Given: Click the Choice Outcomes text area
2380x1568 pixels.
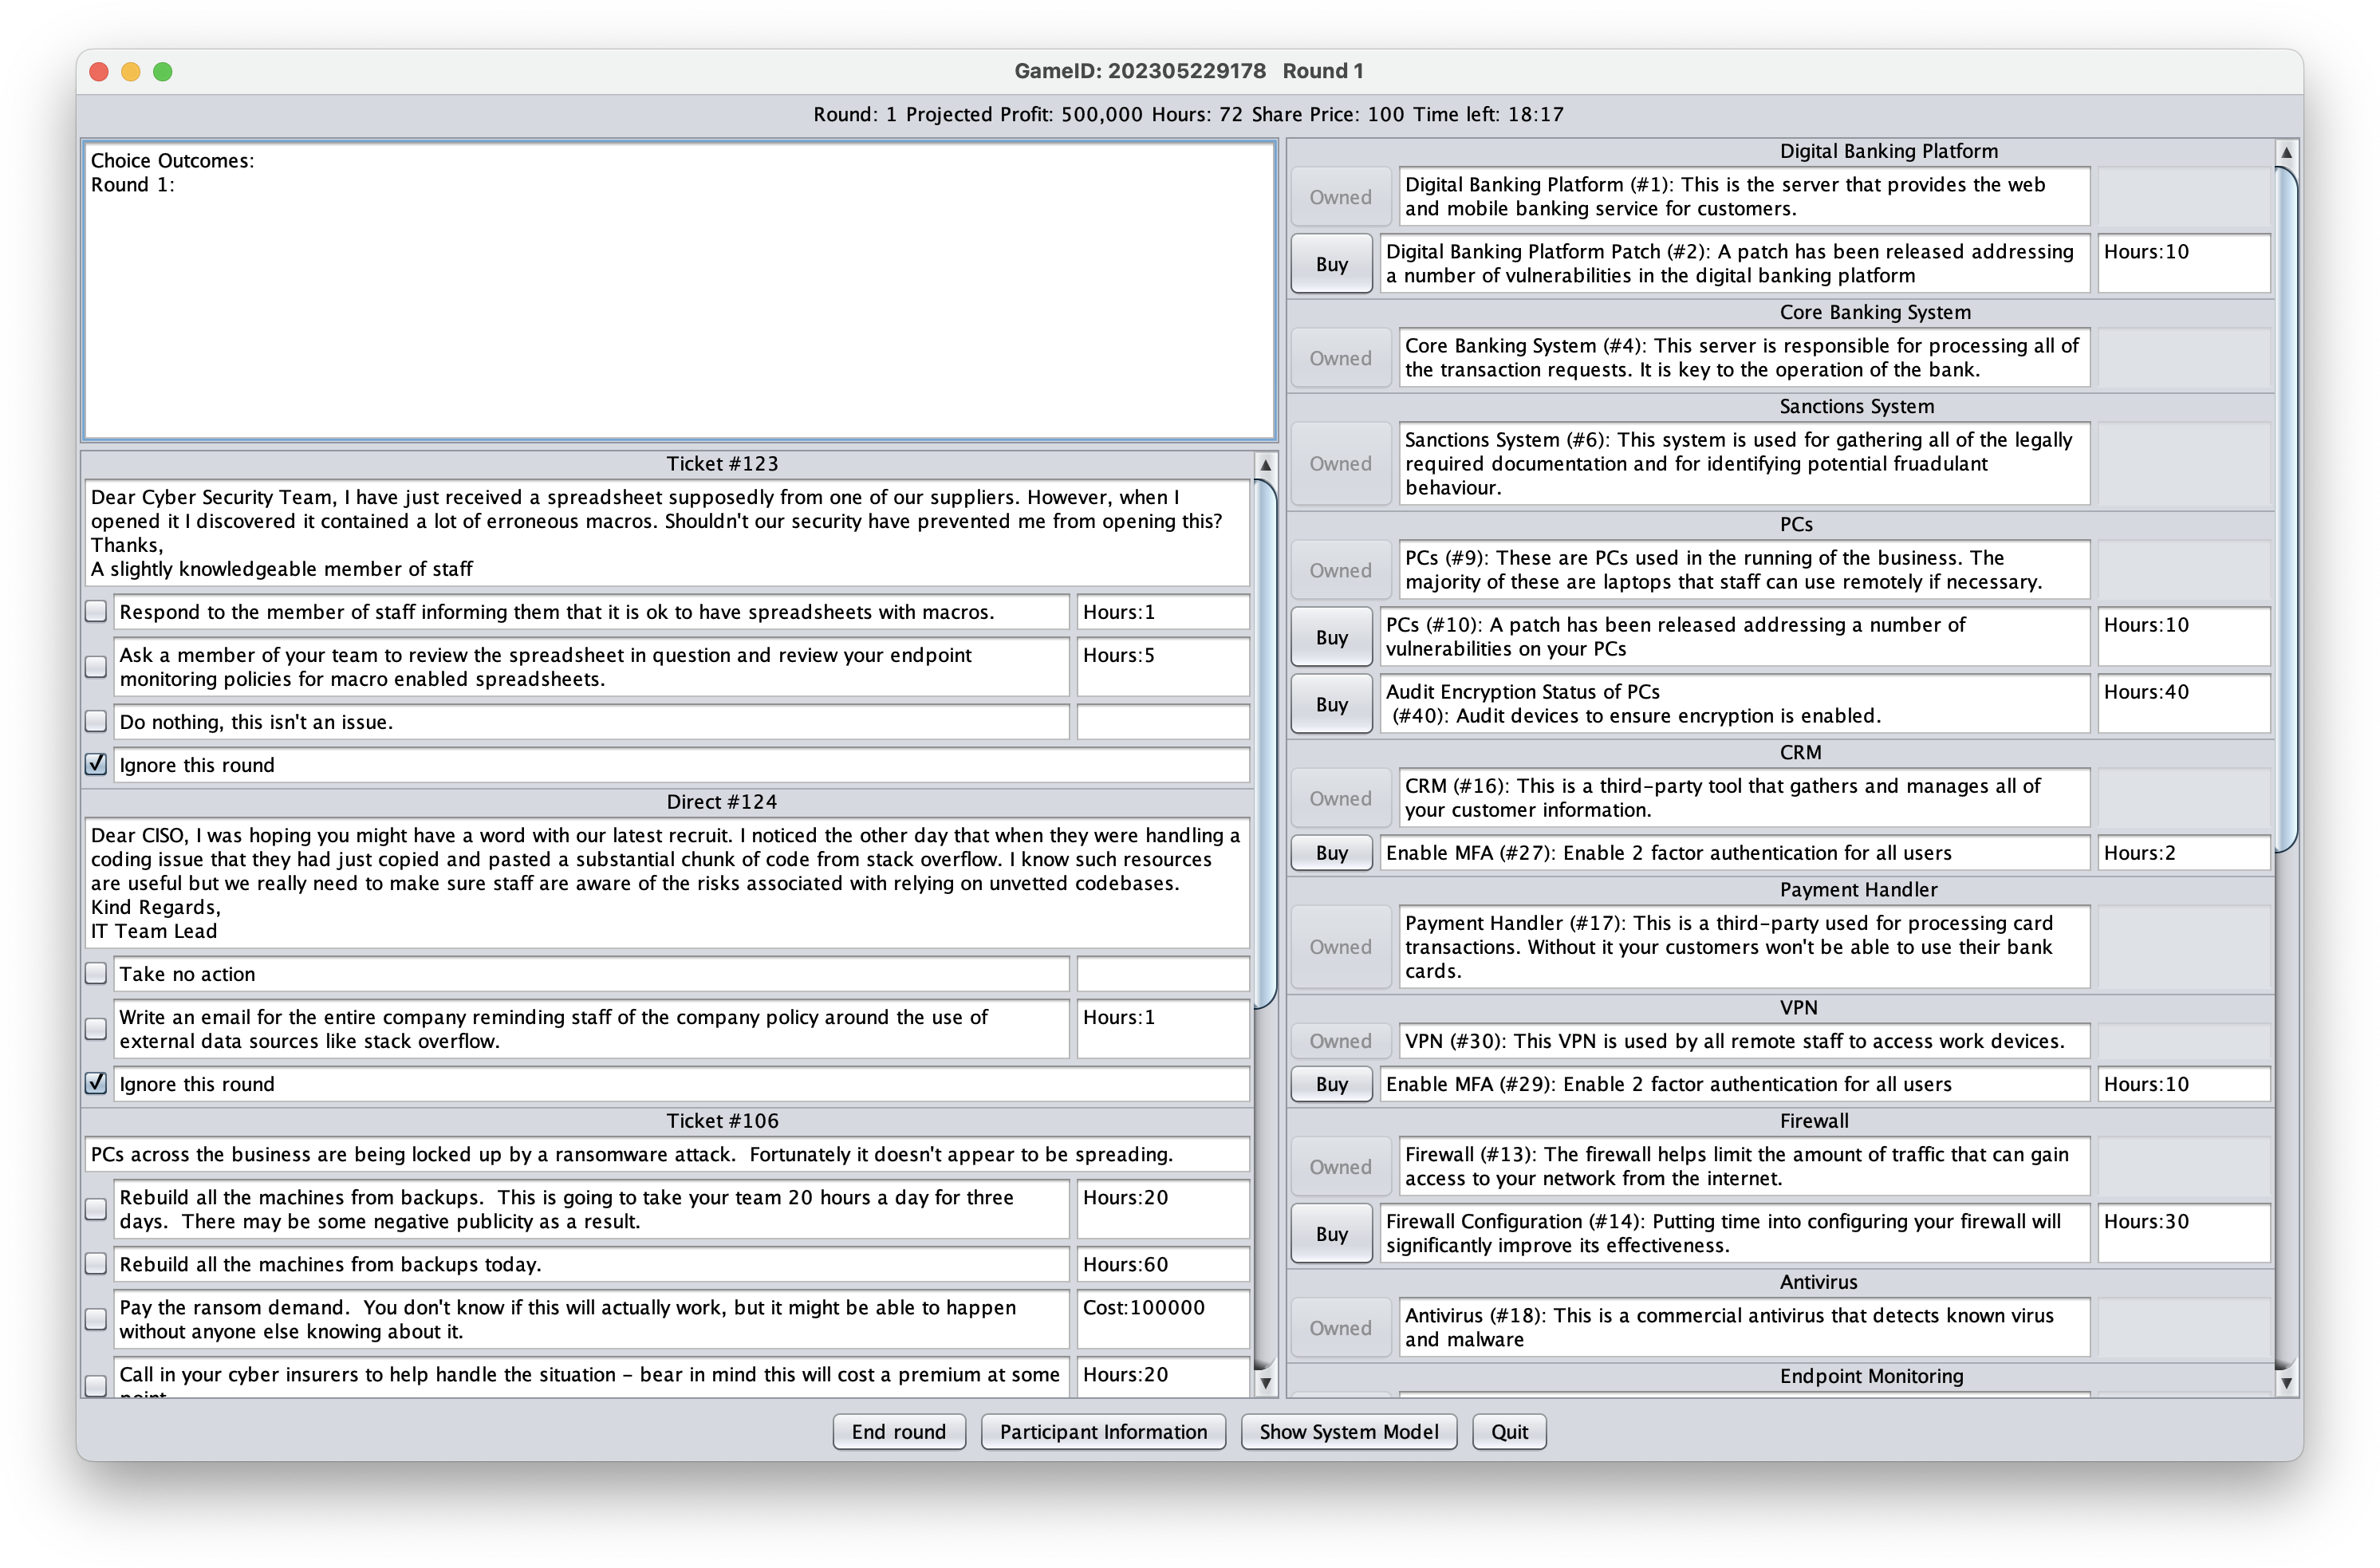Looking at the screenshot, I should (x=679, y=290).
